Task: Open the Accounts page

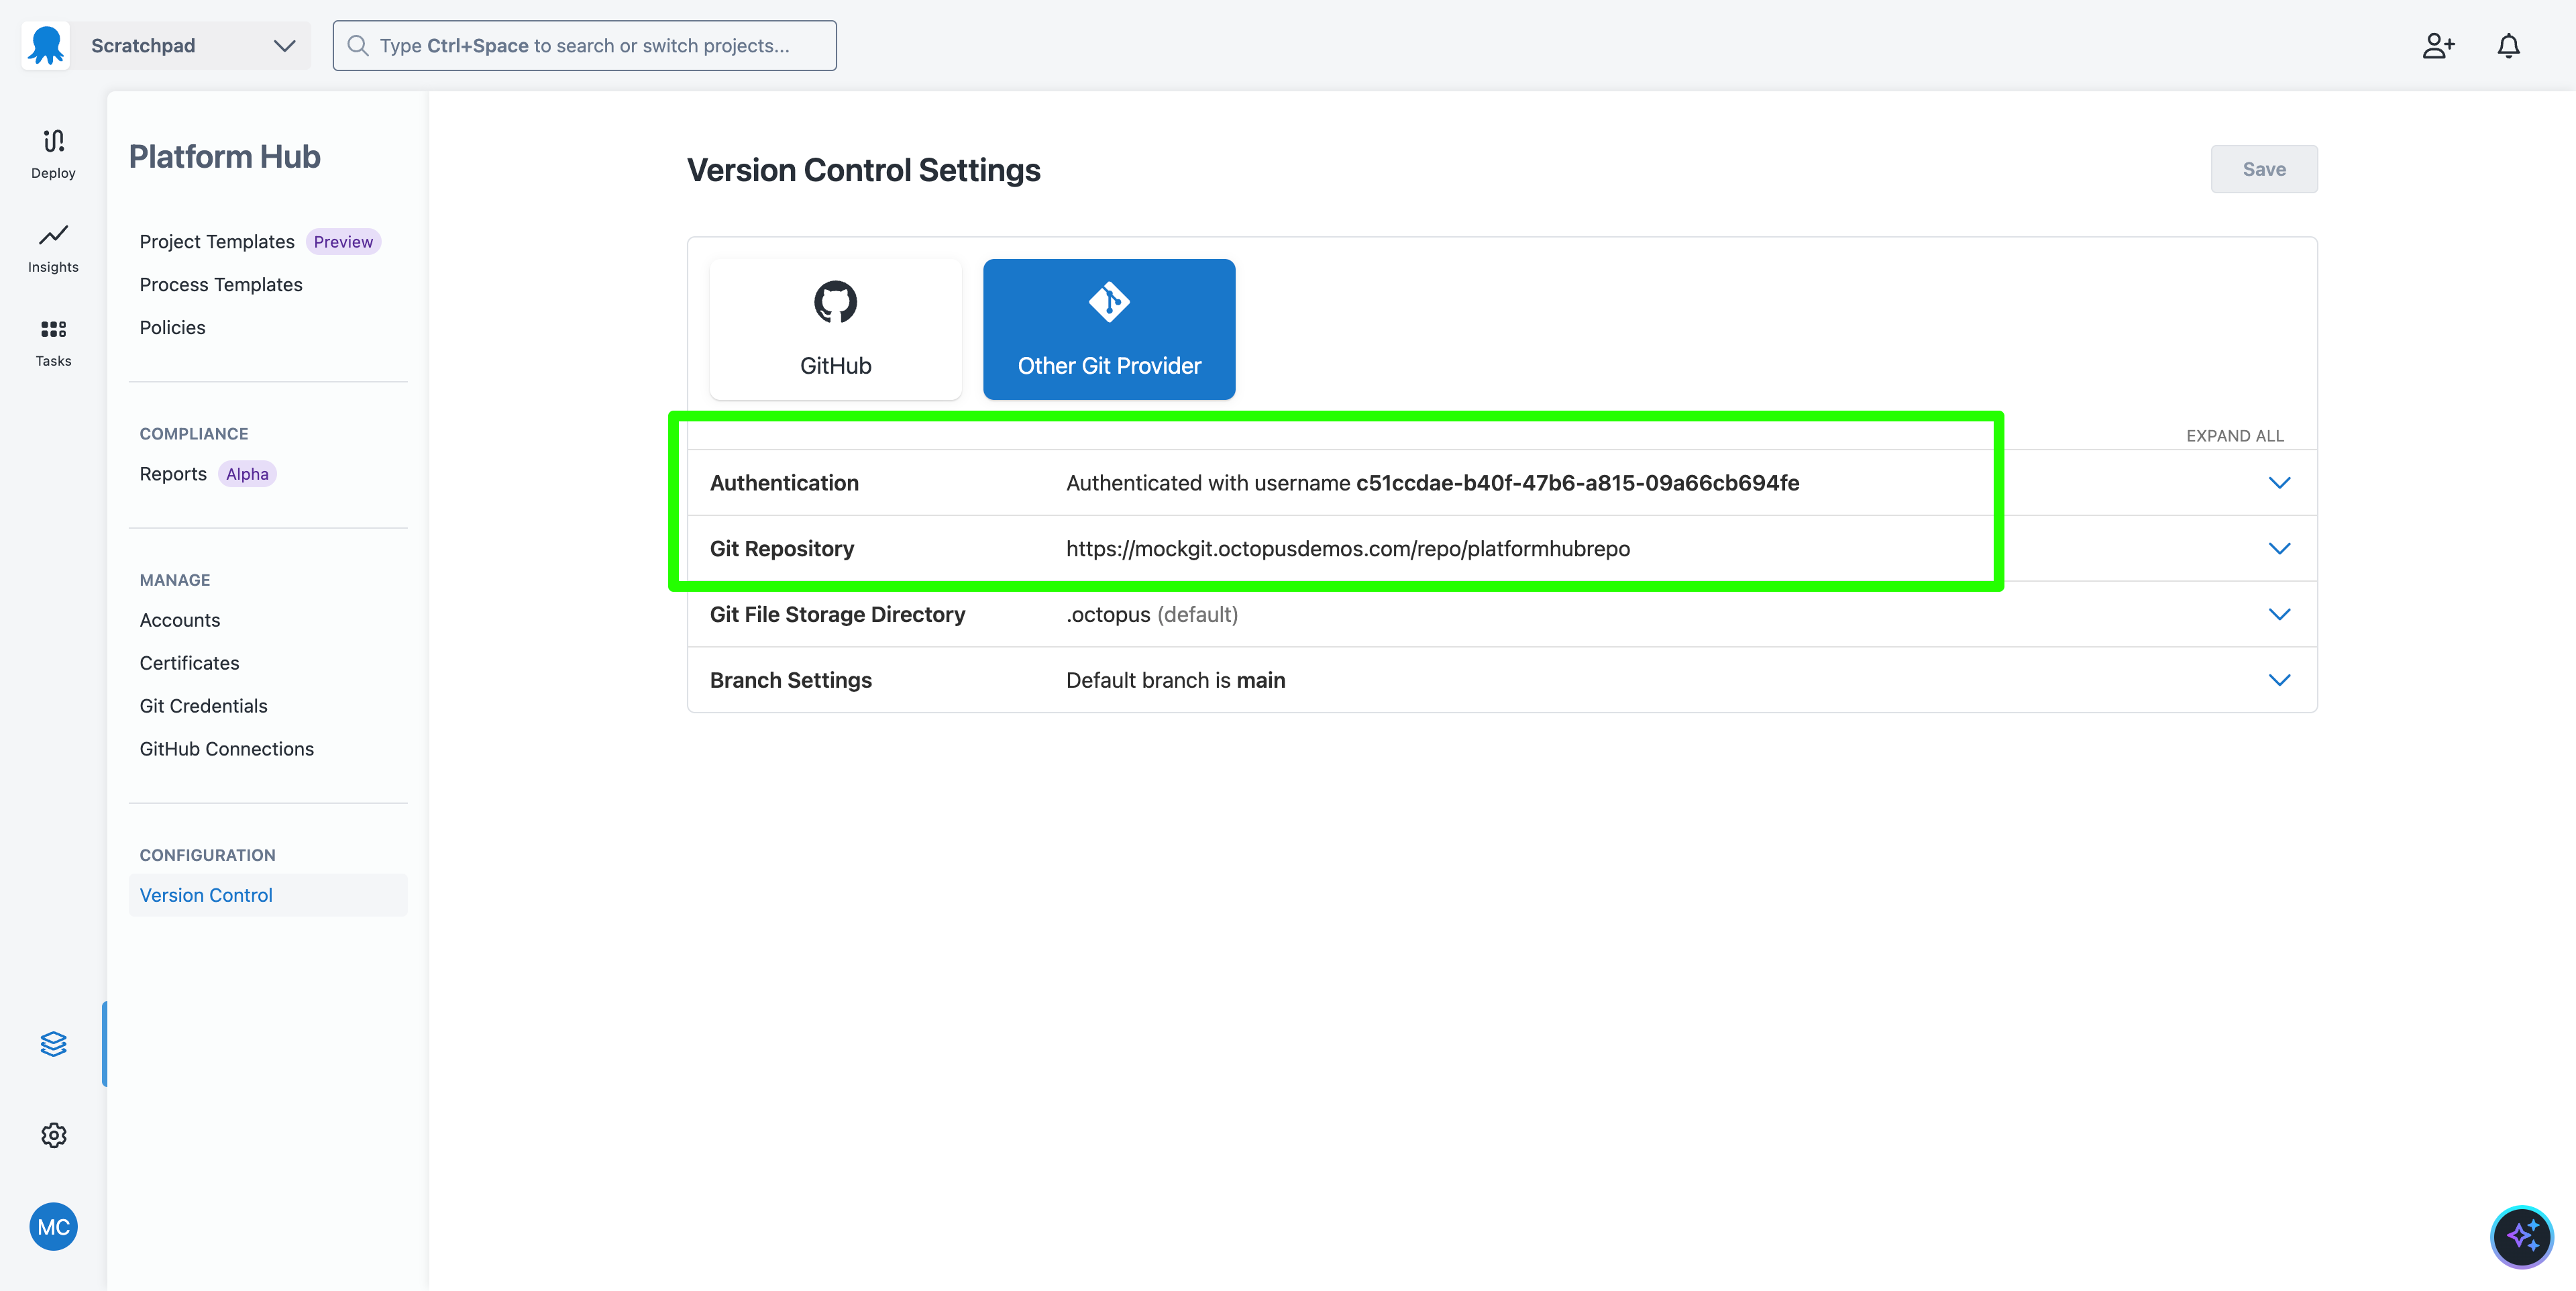Action: tap(180, 620)
